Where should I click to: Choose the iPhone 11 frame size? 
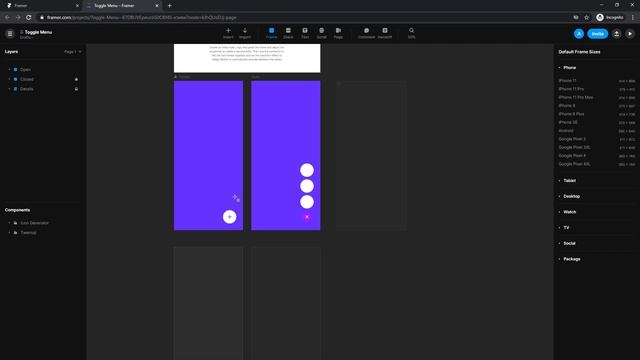[x=597, y=81]
